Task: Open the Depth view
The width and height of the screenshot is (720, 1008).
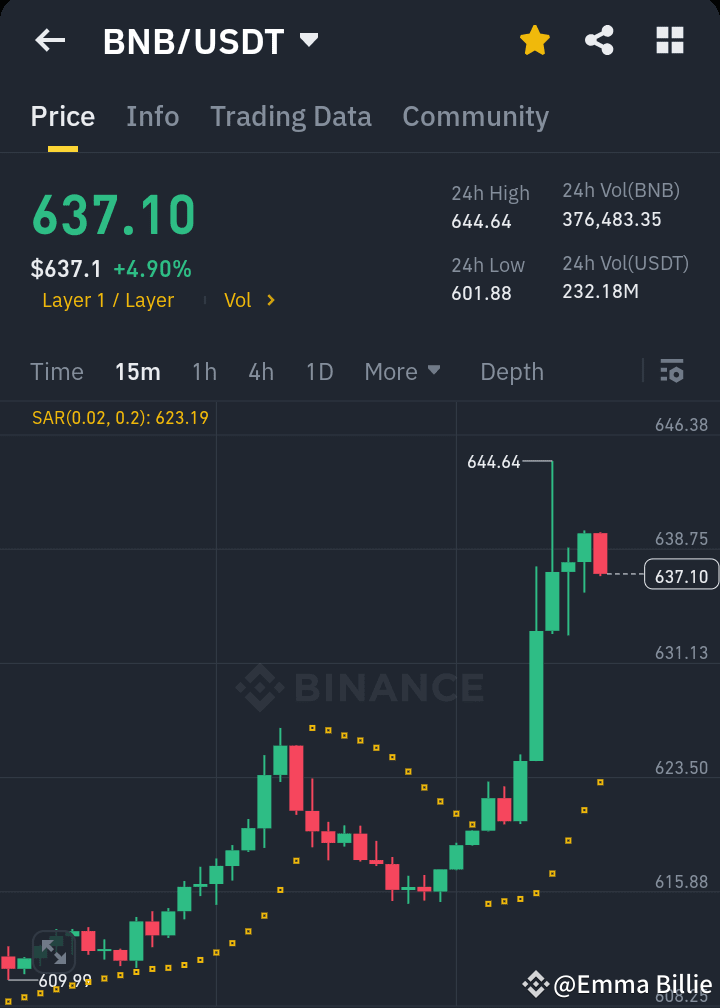Action: (x=511, y=371)
